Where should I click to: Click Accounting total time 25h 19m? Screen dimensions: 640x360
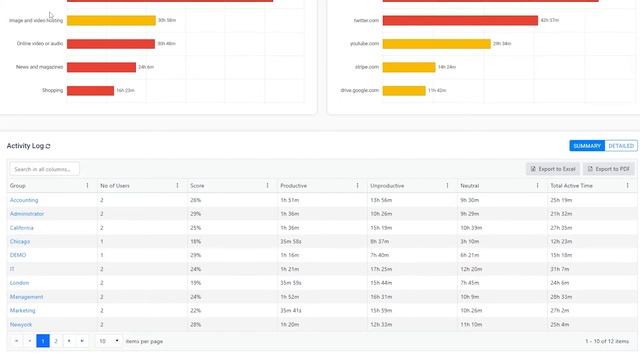pos(561,200)
